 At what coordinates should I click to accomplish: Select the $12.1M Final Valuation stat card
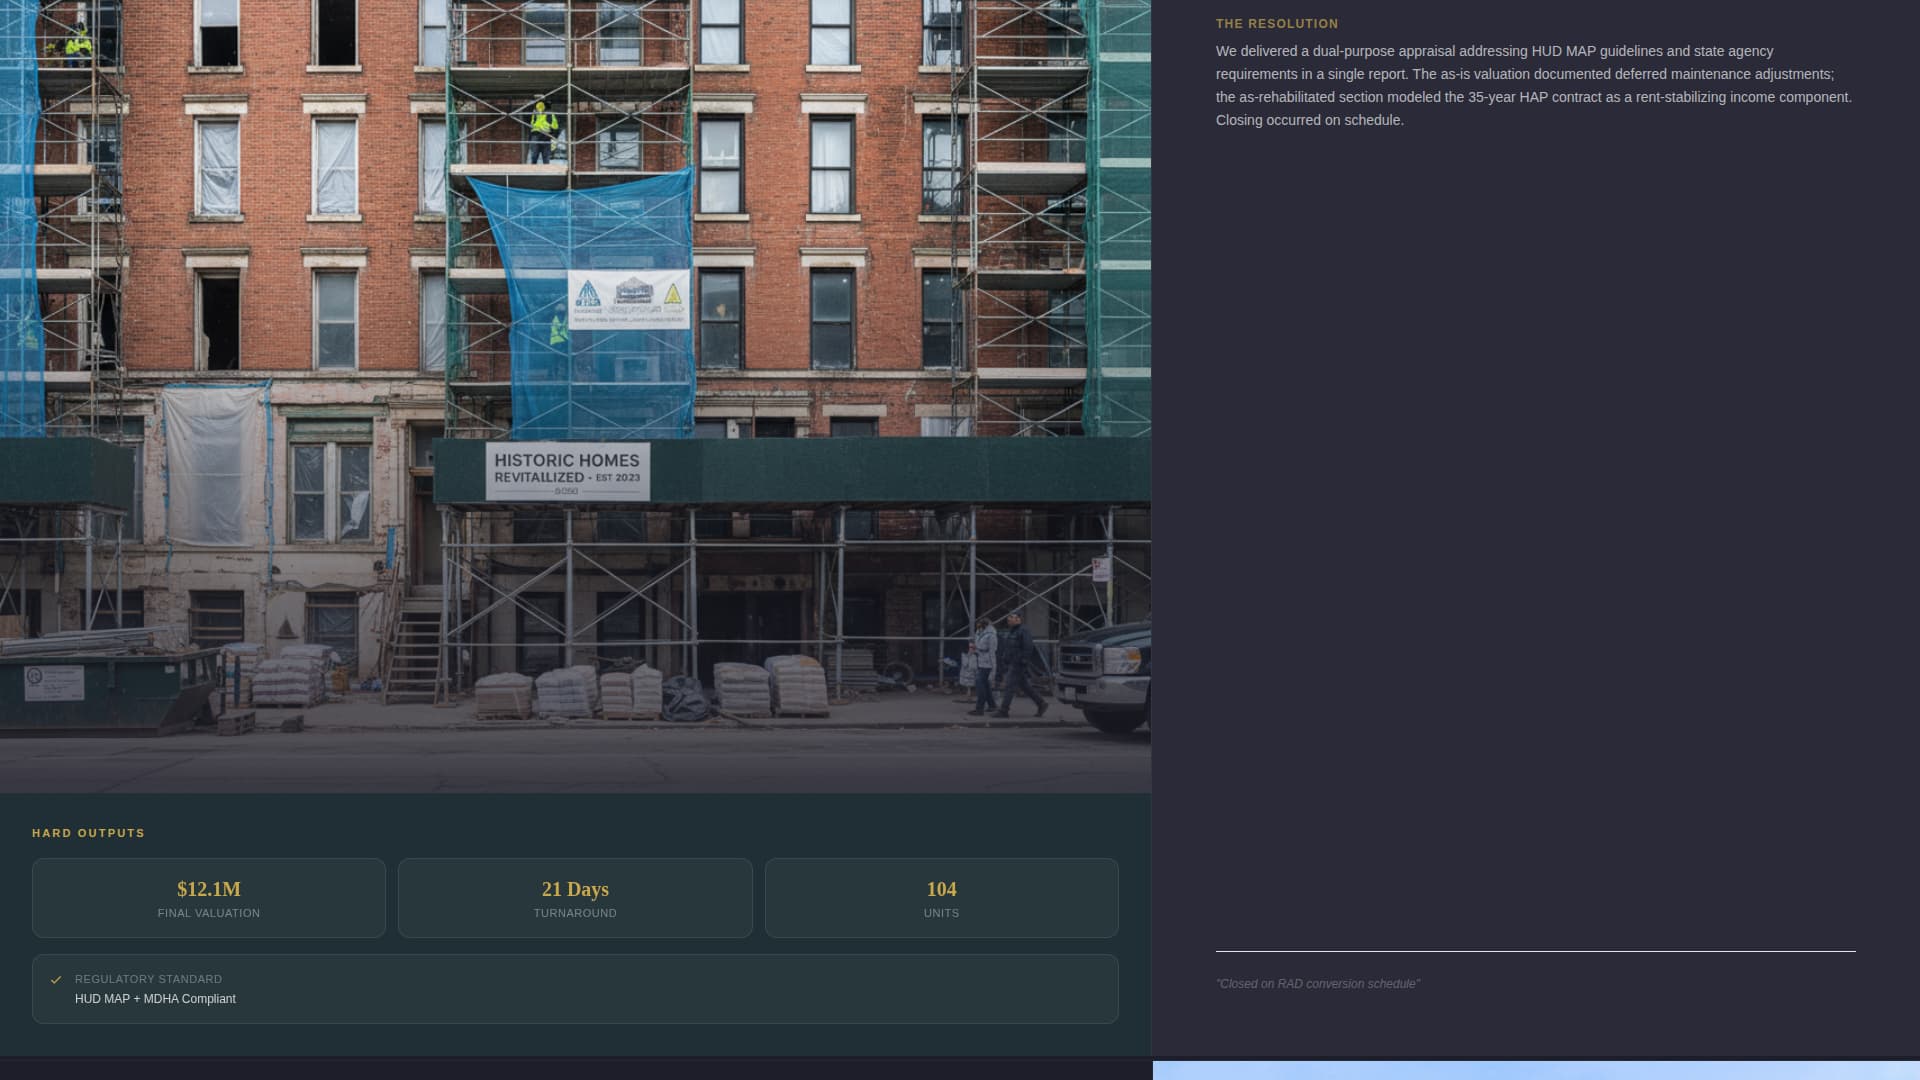tap(208, 896)
